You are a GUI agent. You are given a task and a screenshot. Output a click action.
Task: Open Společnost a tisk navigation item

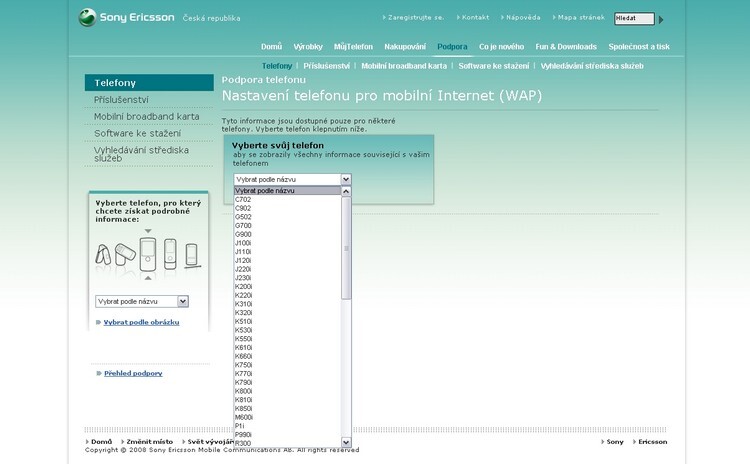point(639,46)
